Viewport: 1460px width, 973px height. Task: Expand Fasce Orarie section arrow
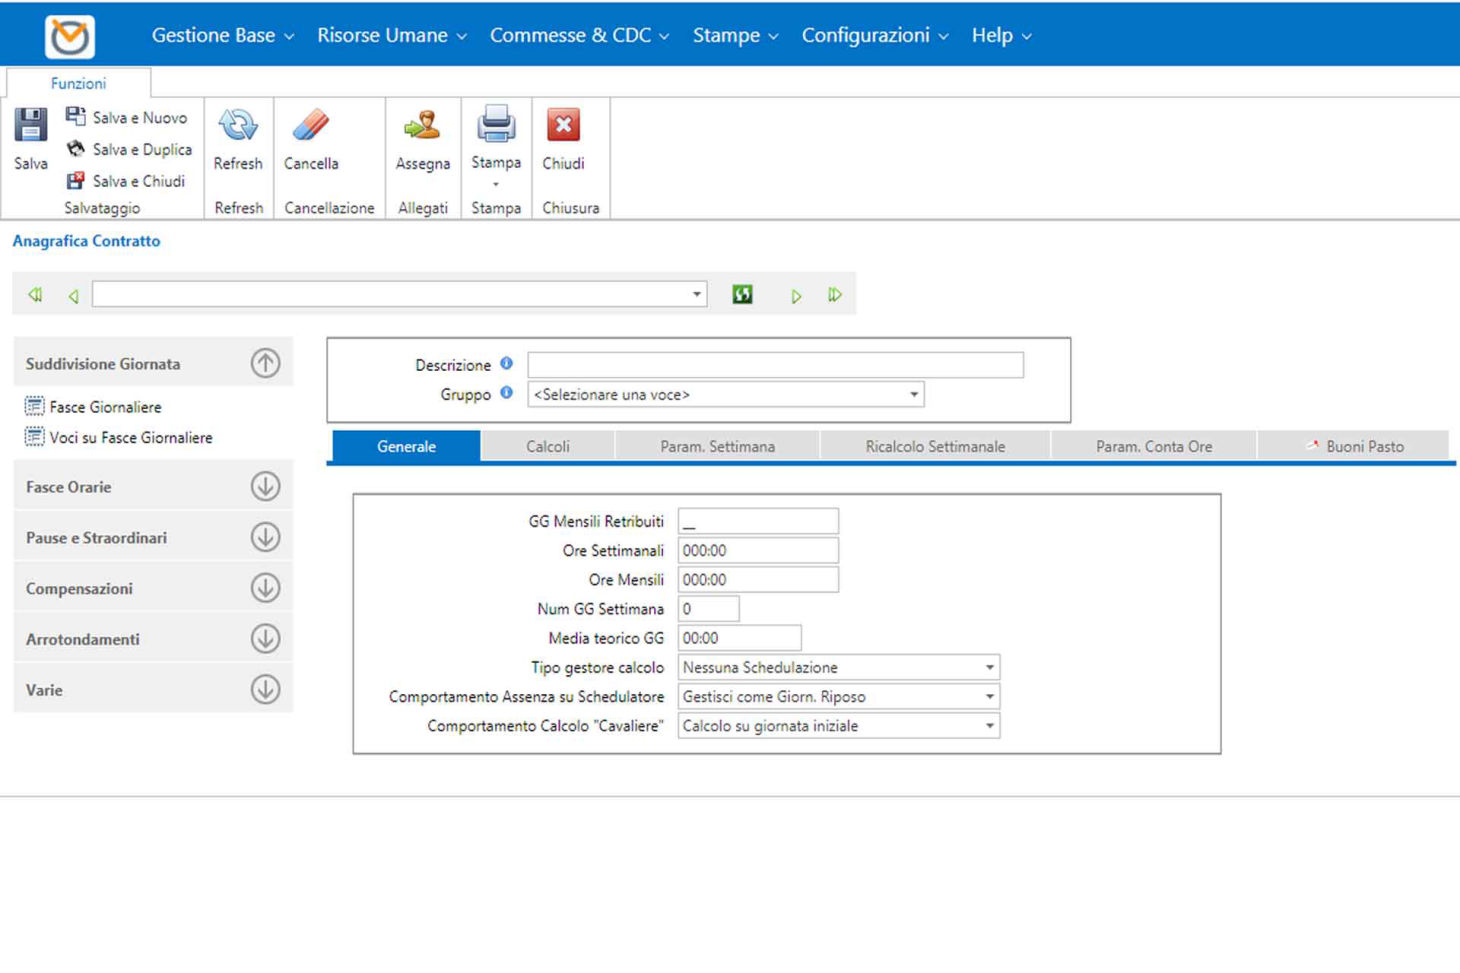point(265,486)
